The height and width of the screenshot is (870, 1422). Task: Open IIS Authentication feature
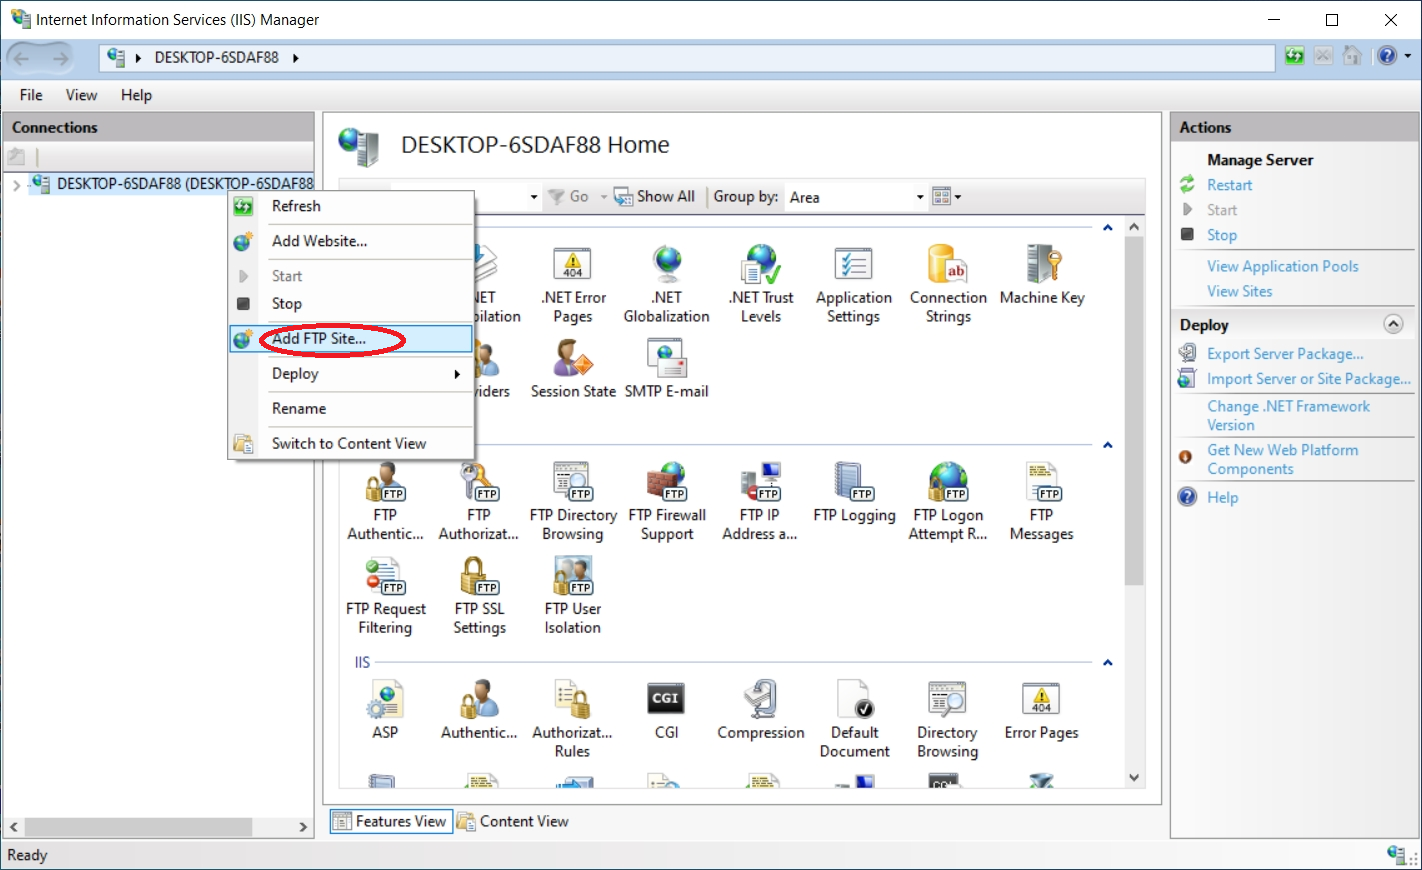[479, 710]
